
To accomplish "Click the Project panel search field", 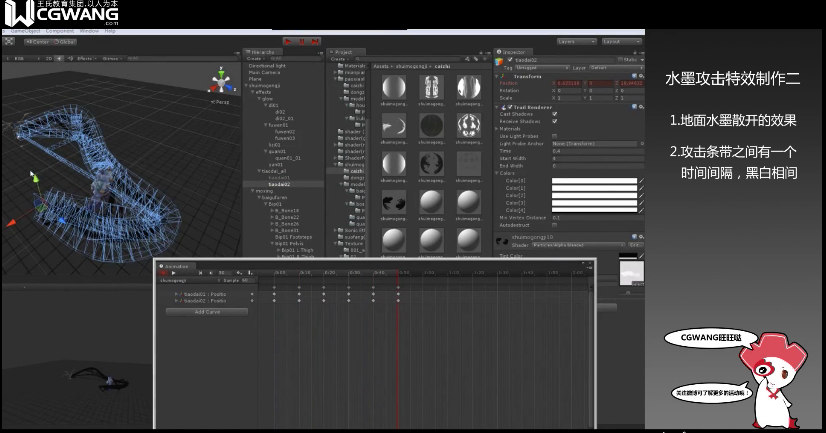I will (x=408, y=59).
